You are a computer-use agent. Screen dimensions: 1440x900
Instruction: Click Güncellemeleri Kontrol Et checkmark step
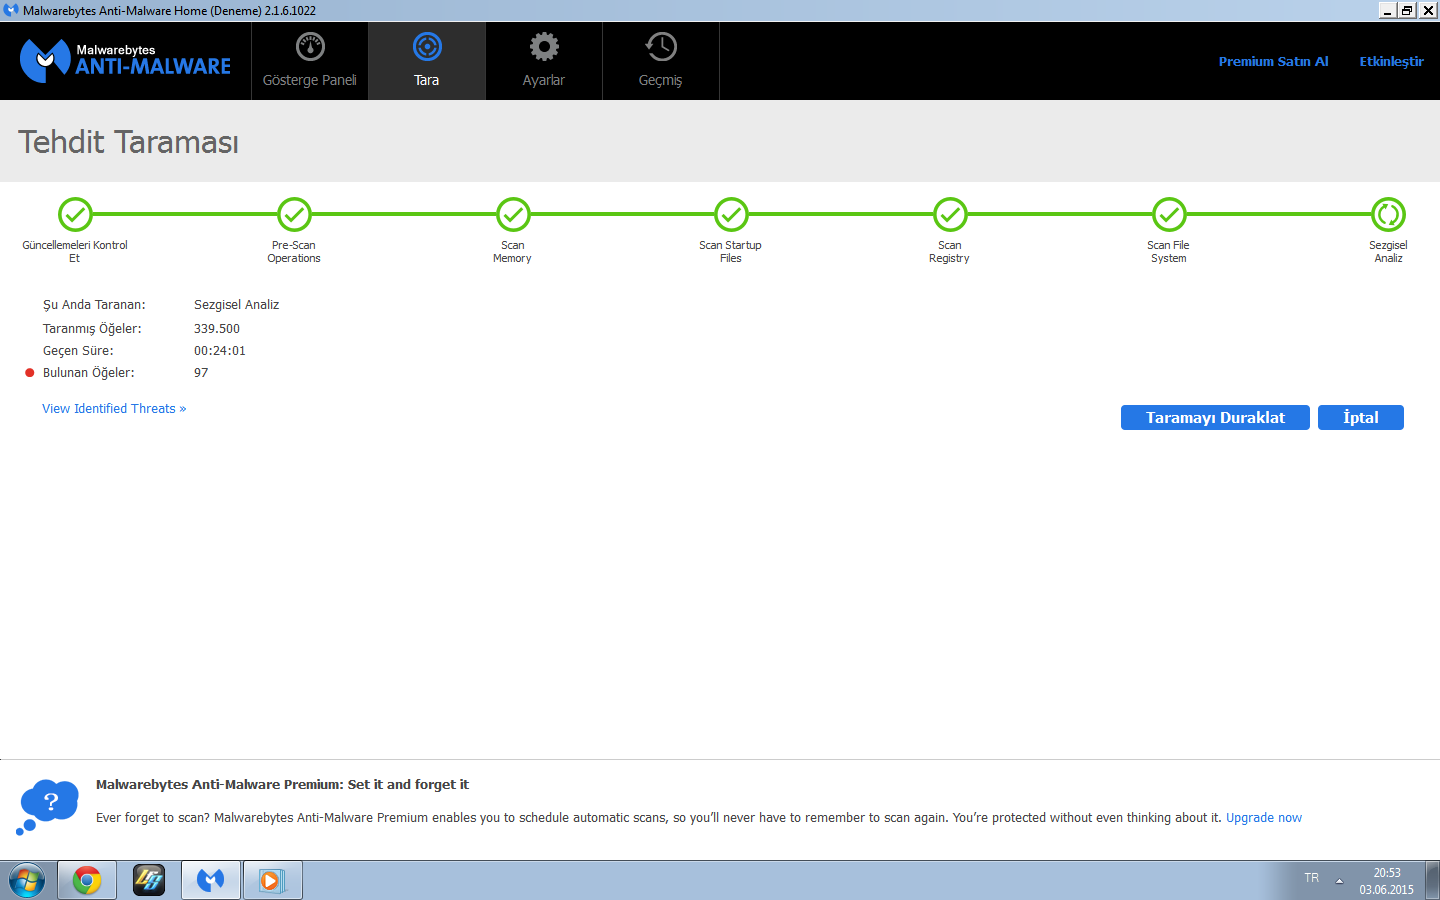point(75,214)
